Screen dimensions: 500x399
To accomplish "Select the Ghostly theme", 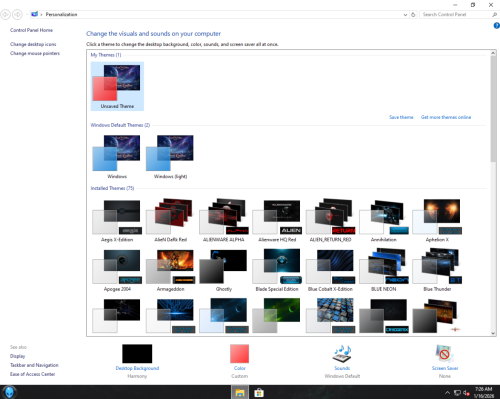I will [x=224, y=270].
